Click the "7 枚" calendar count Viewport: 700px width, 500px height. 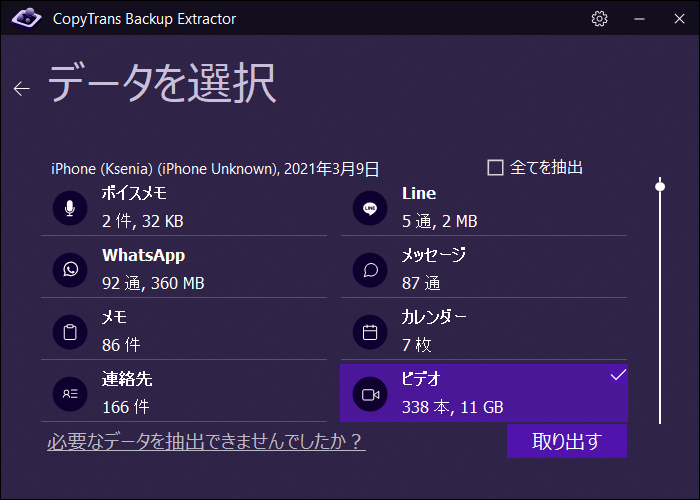417,345
